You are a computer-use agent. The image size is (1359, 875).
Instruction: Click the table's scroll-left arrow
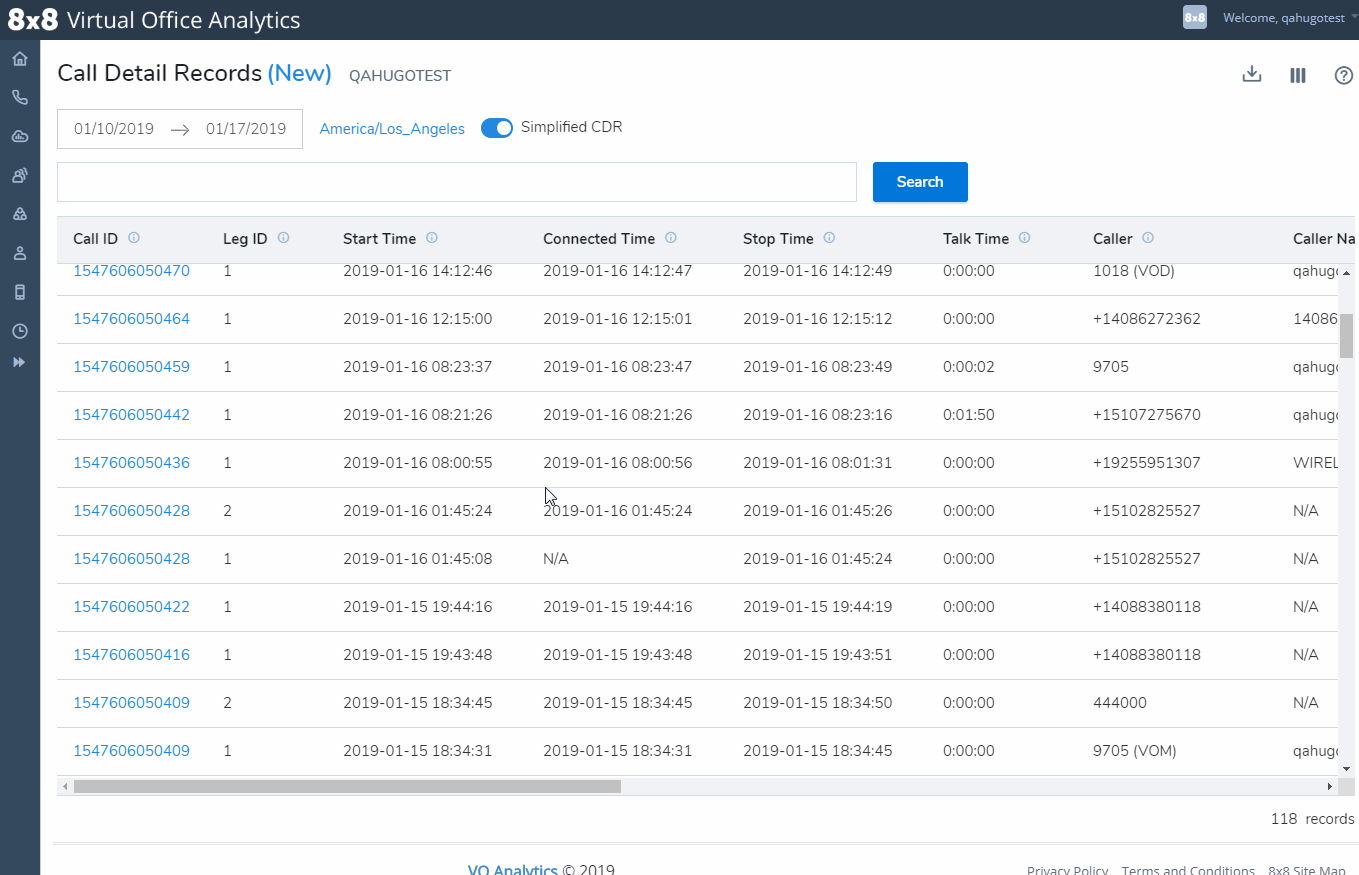tap(65, 786)
